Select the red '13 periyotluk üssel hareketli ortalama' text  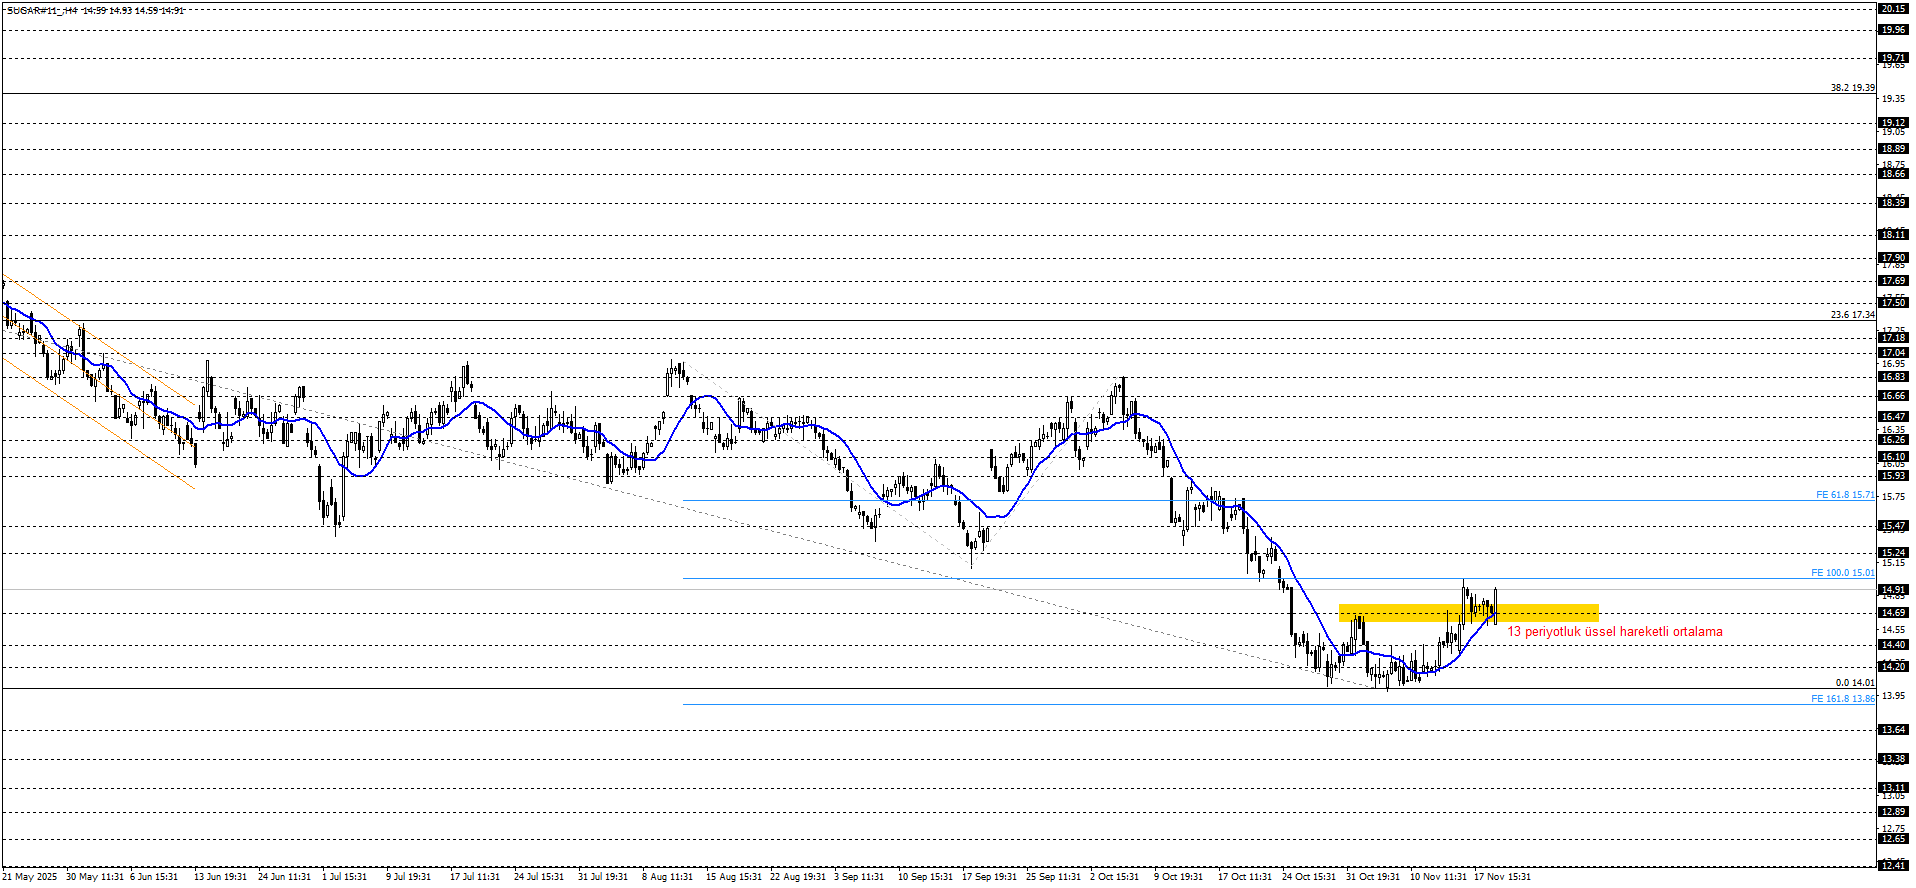pos(1614,632)
